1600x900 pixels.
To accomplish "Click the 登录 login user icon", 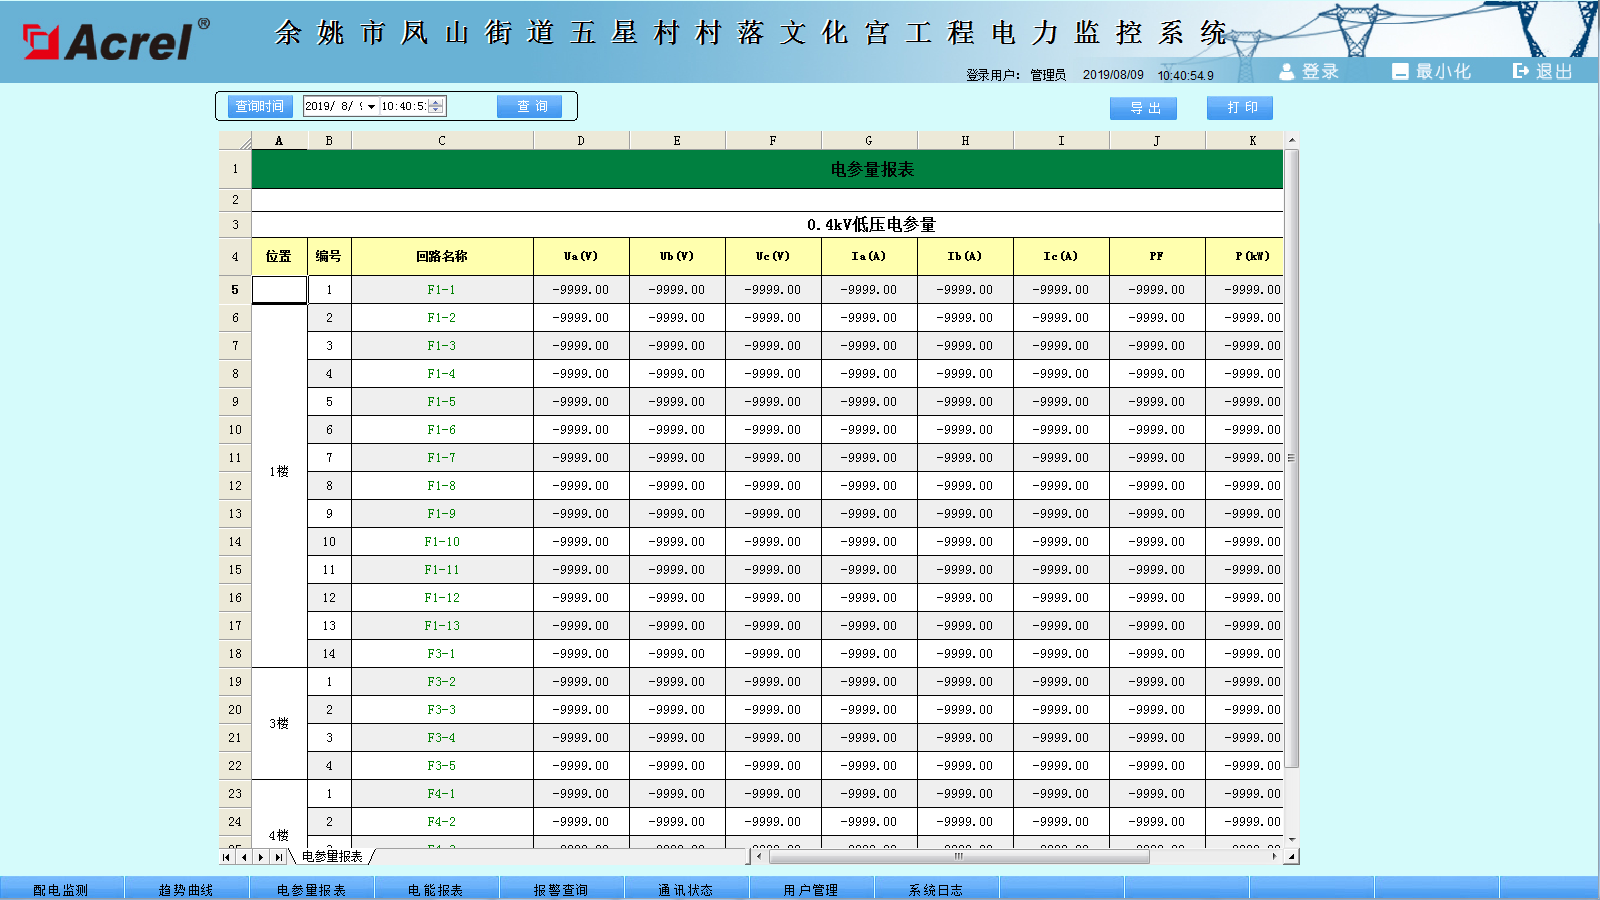I will [1287, 71].
